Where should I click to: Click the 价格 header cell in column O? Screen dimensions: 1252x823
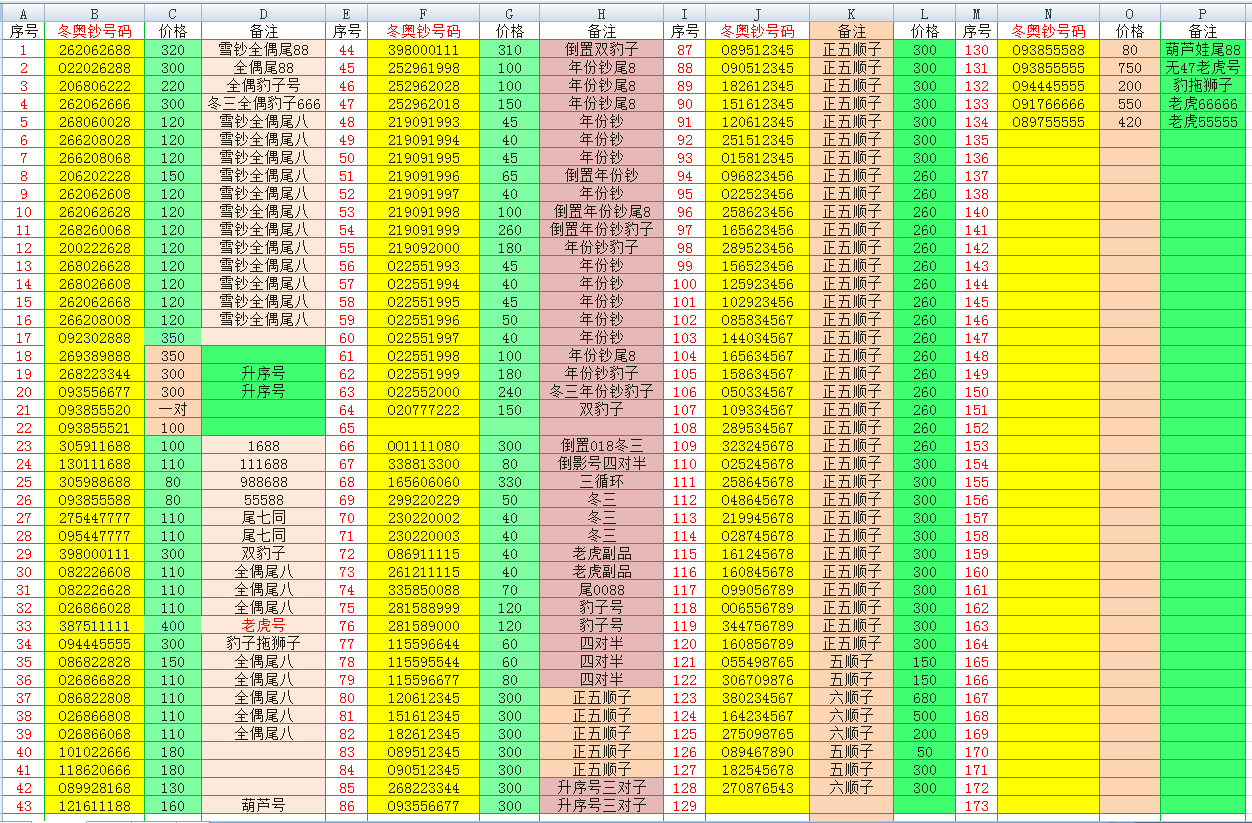[1130, 32]
